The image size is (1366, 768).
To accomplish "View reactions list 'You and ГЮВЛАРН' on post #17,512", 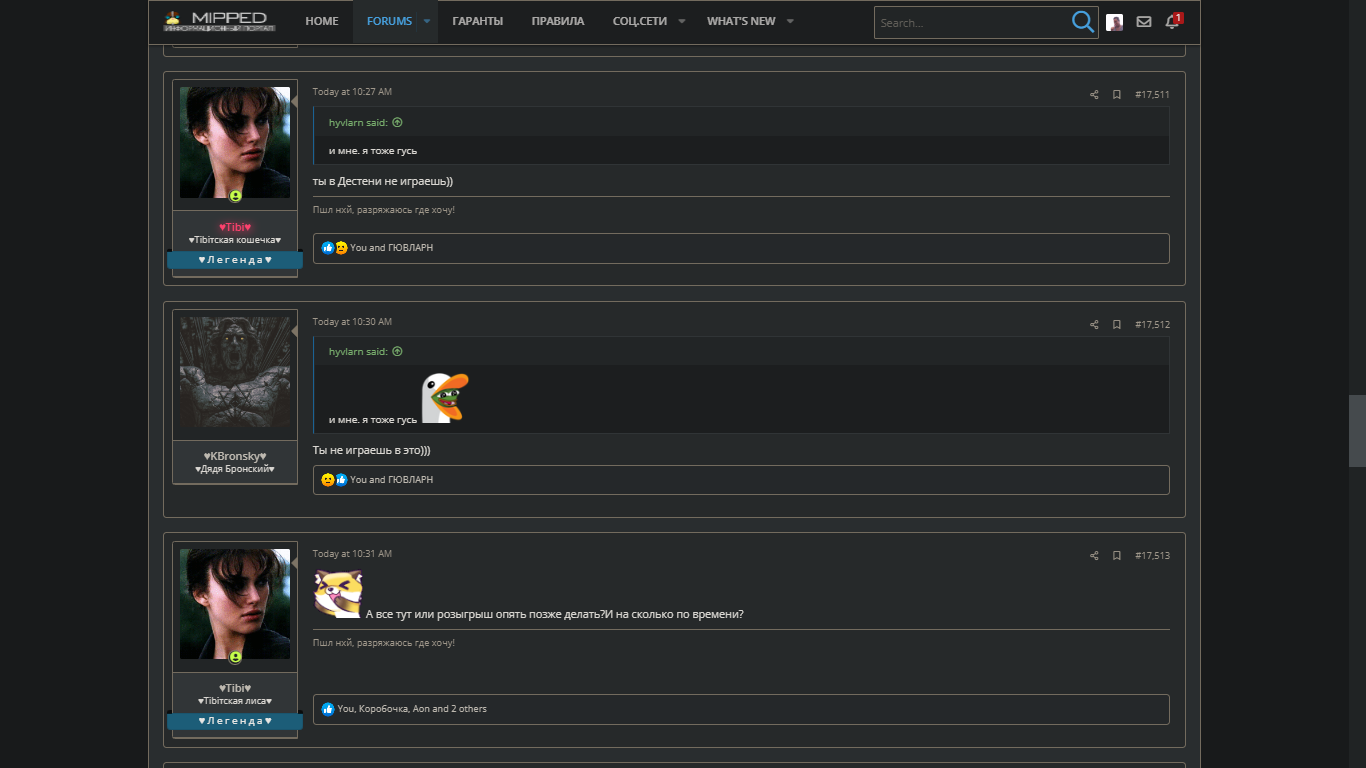I will point(392,480).
